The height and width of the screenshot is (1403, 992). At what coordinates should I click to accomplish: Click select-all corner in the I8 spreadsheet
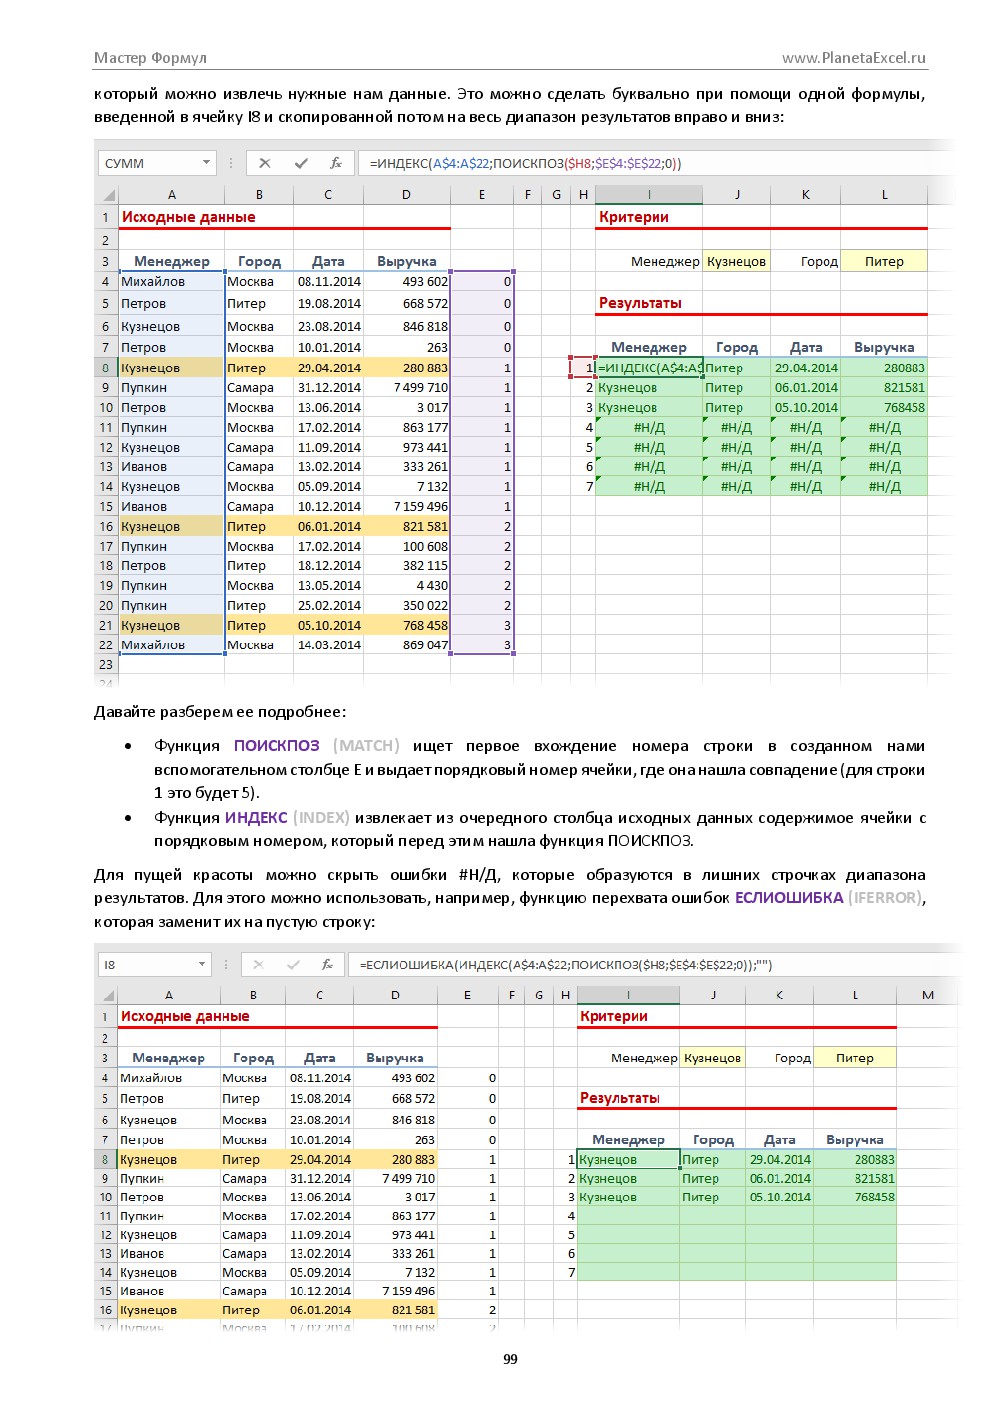106,995
